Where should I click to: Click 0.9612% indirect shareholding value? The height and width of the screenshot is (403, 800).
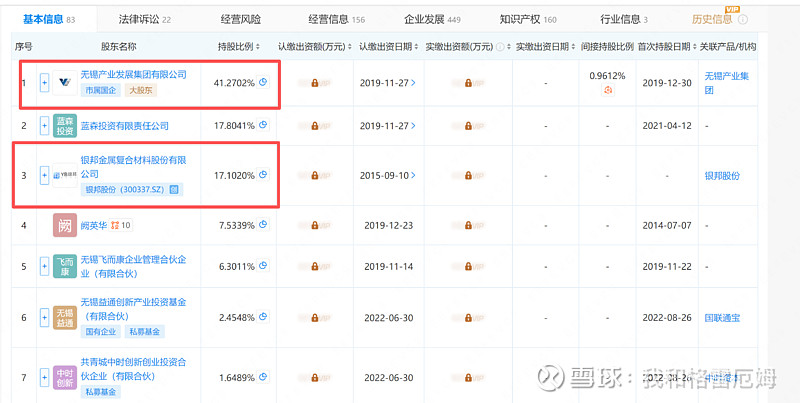[x=607, y=76]
